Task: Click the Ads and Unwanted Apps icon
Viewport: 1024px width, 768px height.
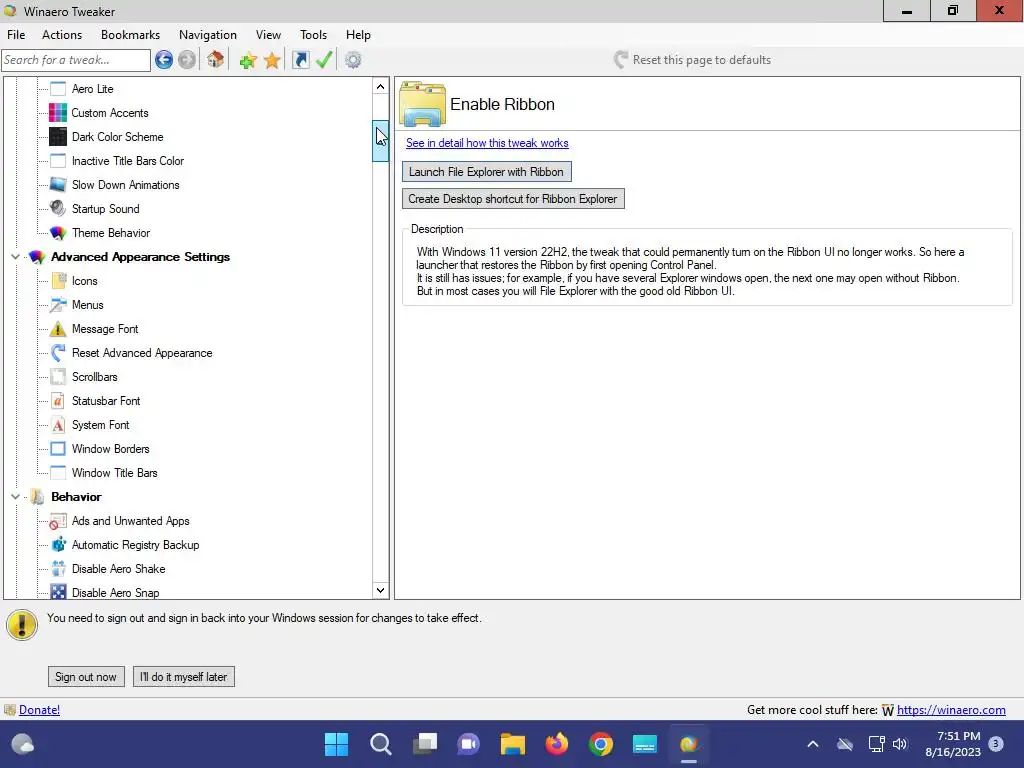Action: [58, 521]
